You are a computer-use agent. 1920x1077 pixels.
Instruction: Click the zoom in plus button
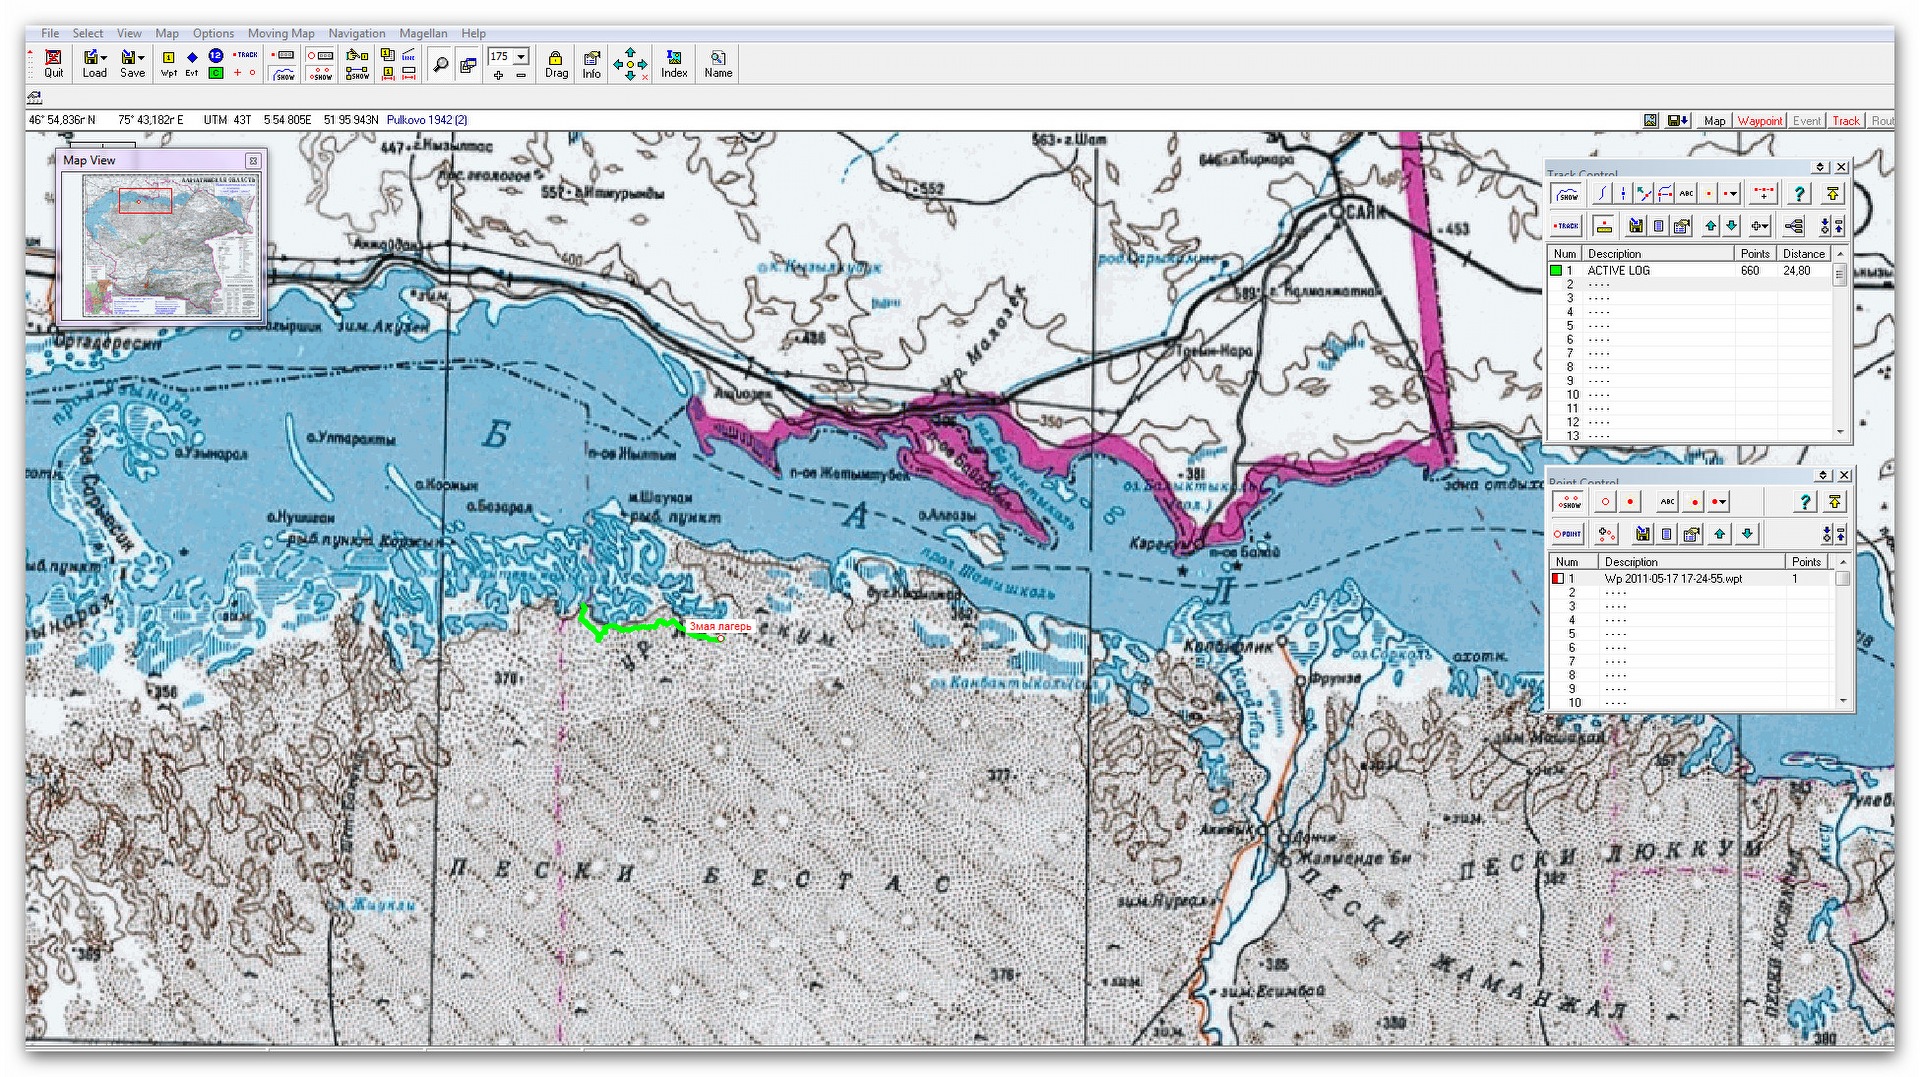[x=498, y=75]
